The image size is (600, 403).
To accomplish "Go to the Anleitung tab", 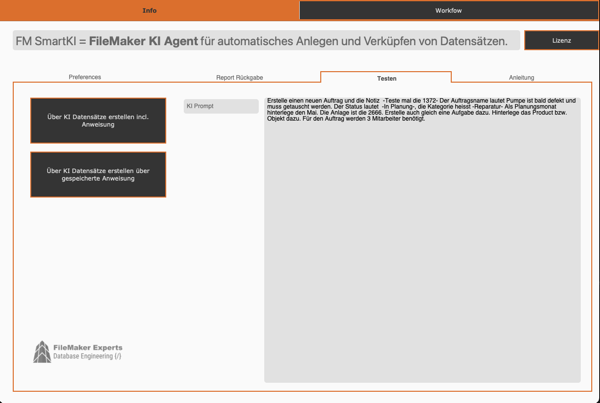I will [x=521, y=77].
